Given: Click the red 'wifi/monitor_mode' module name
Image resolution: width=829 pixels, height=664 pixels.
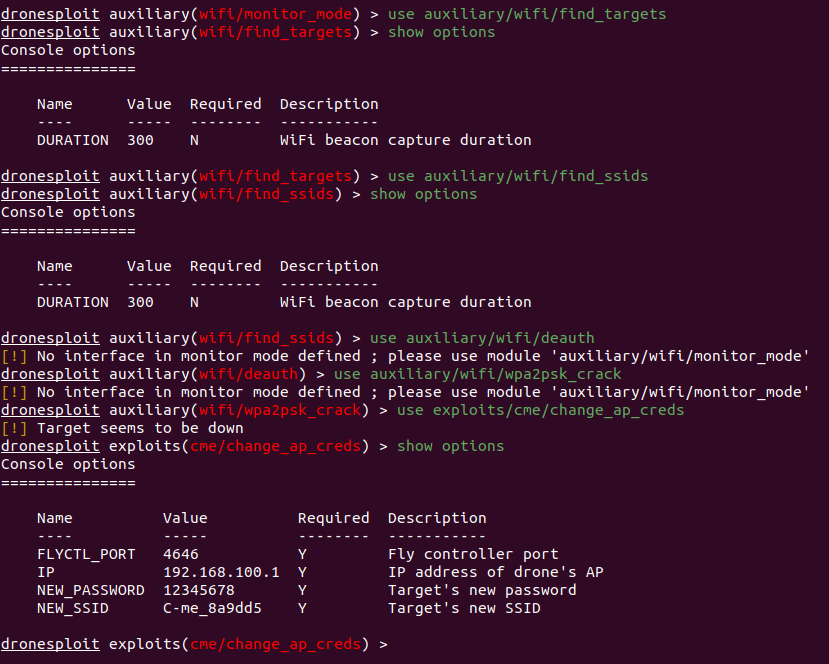Looking at the screenshot, I should coord(275,14).
